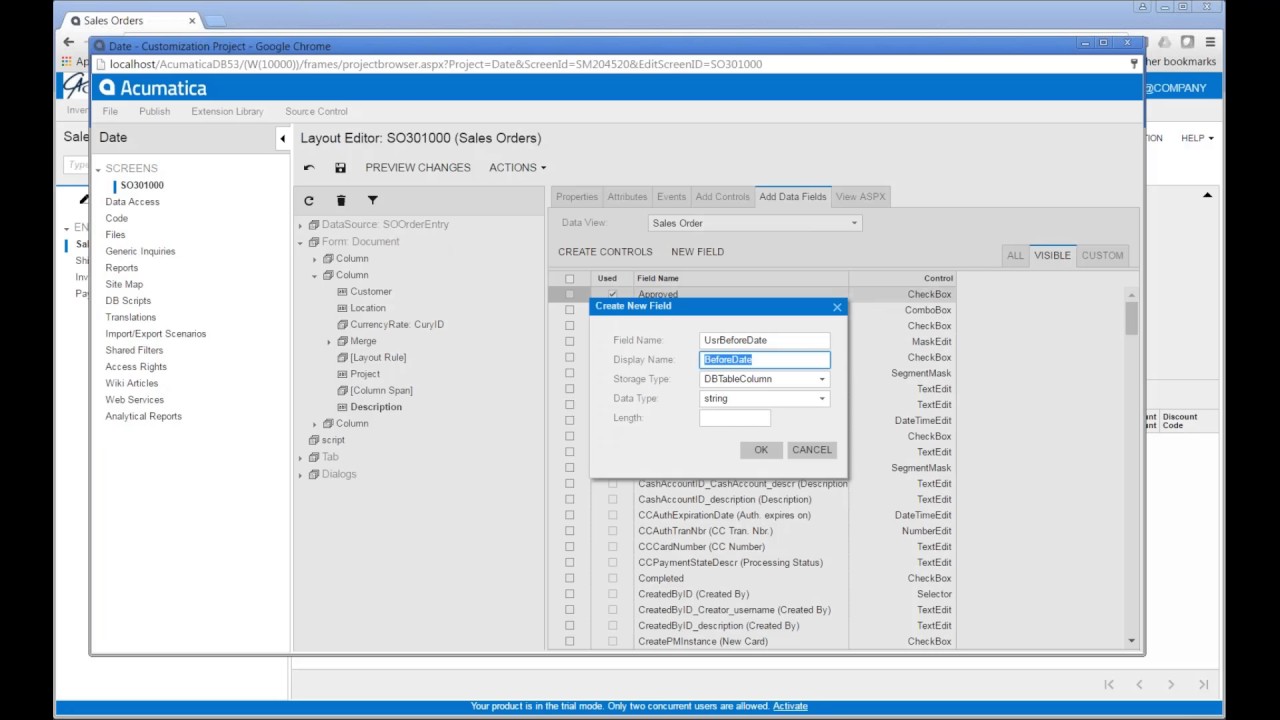Toggle the header select-all checkbox in fields grid
The height and width of the screenshot is (720, 1280).
coord(569,279)
